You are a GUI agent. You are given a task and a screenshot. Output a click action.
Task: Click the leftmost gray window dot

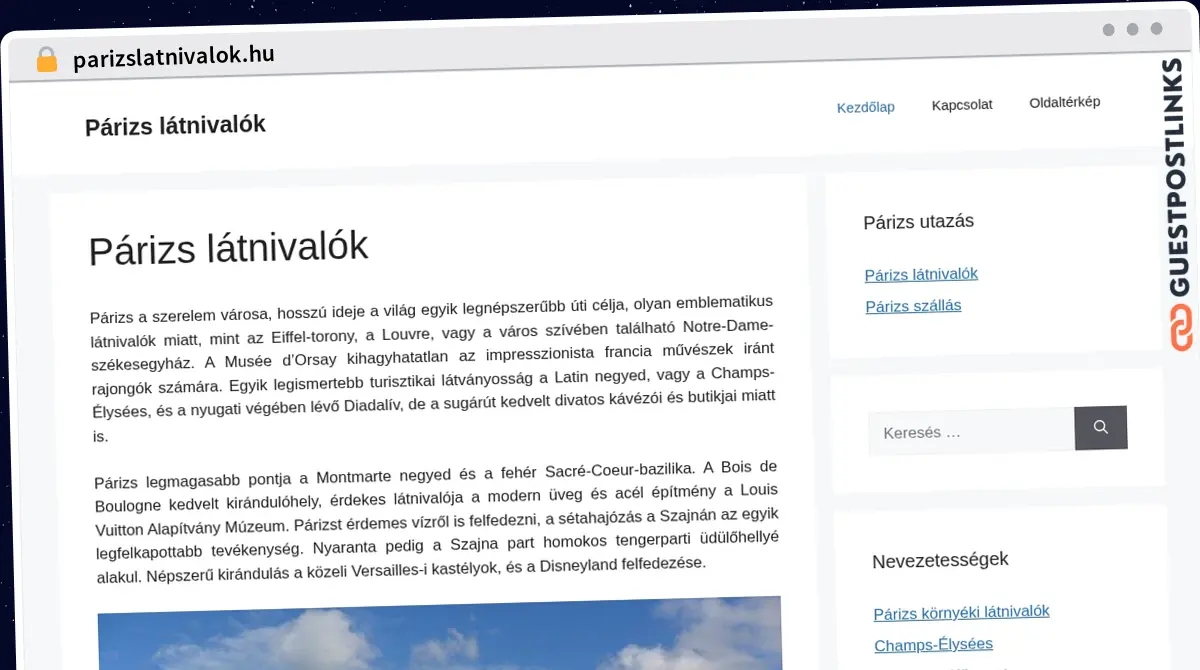point(1108,30)
